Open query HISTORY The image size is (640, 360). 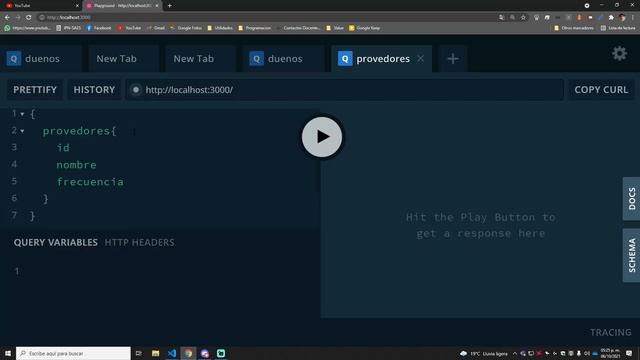tap(94, 90)
